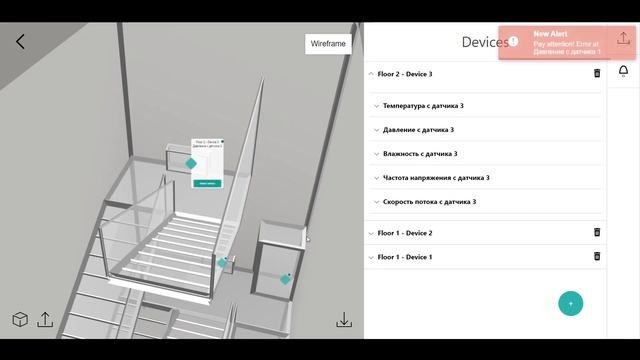Expand Скорость потока с датчика 3 row
The width and height of the screenshot is (640, 360).
click(x=377, y=202)
